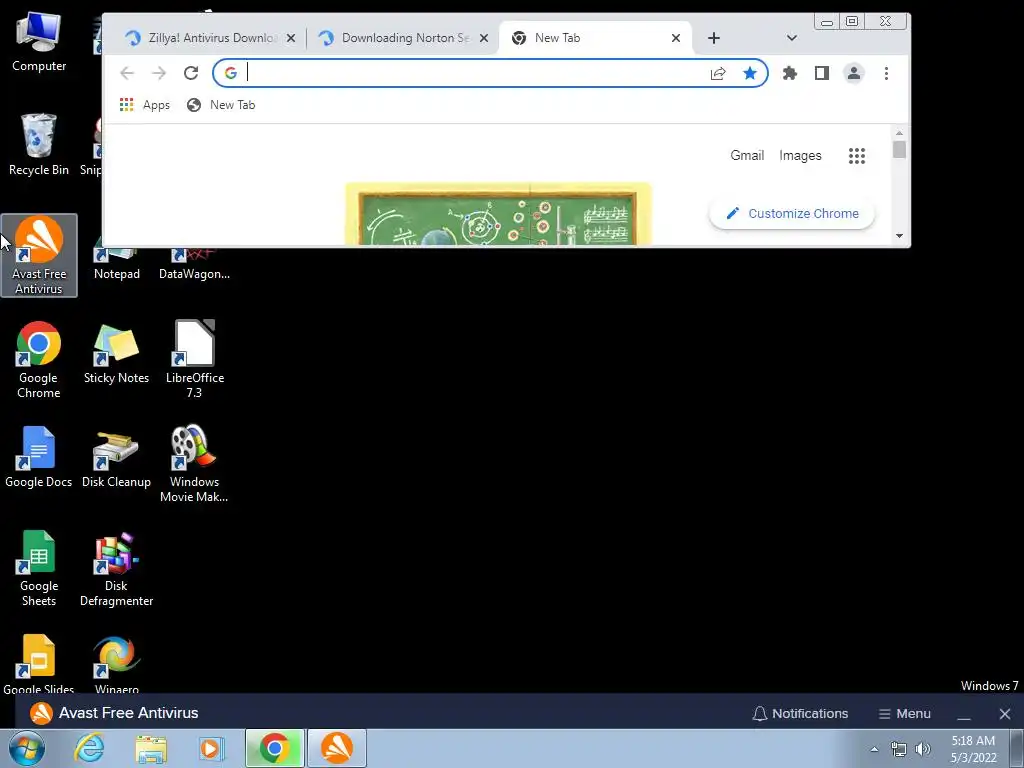Select Windows Movie Maker desktop shortcut
Image resolution: width=1024 pixels, height=768 pixels.
coord(194,464)
